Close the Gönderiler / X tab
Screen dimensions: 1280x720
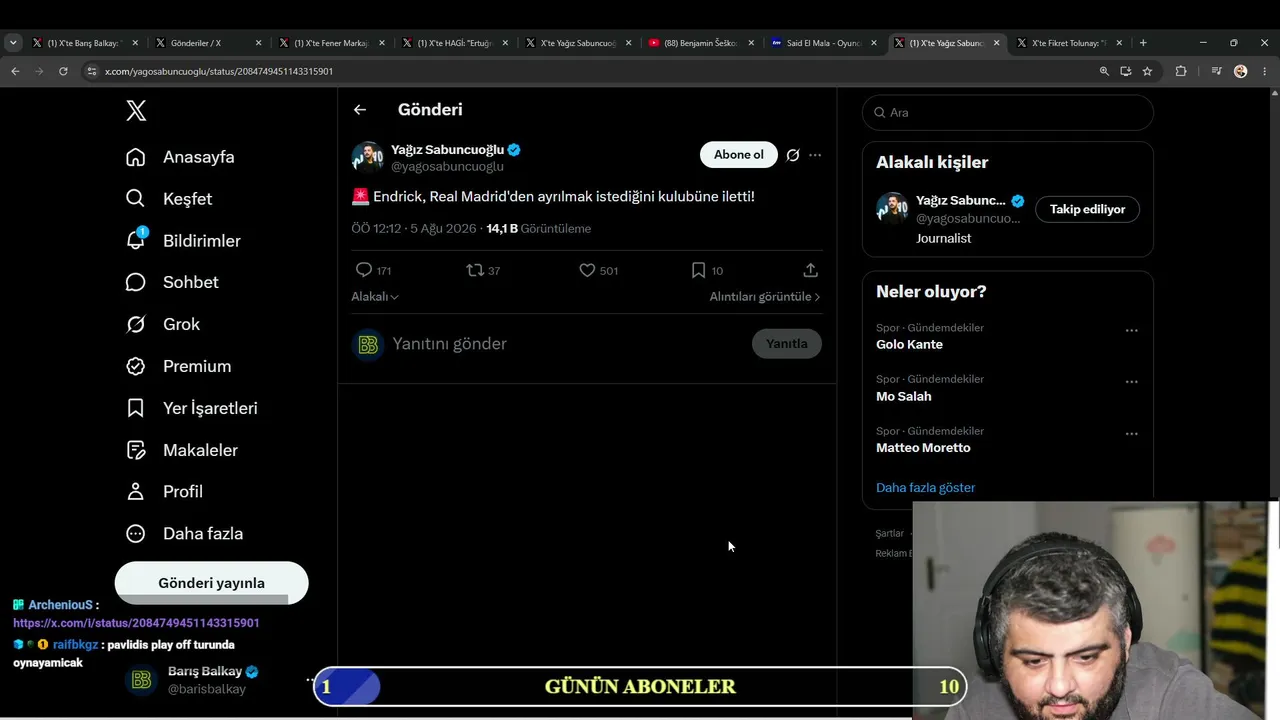[258, 43]
